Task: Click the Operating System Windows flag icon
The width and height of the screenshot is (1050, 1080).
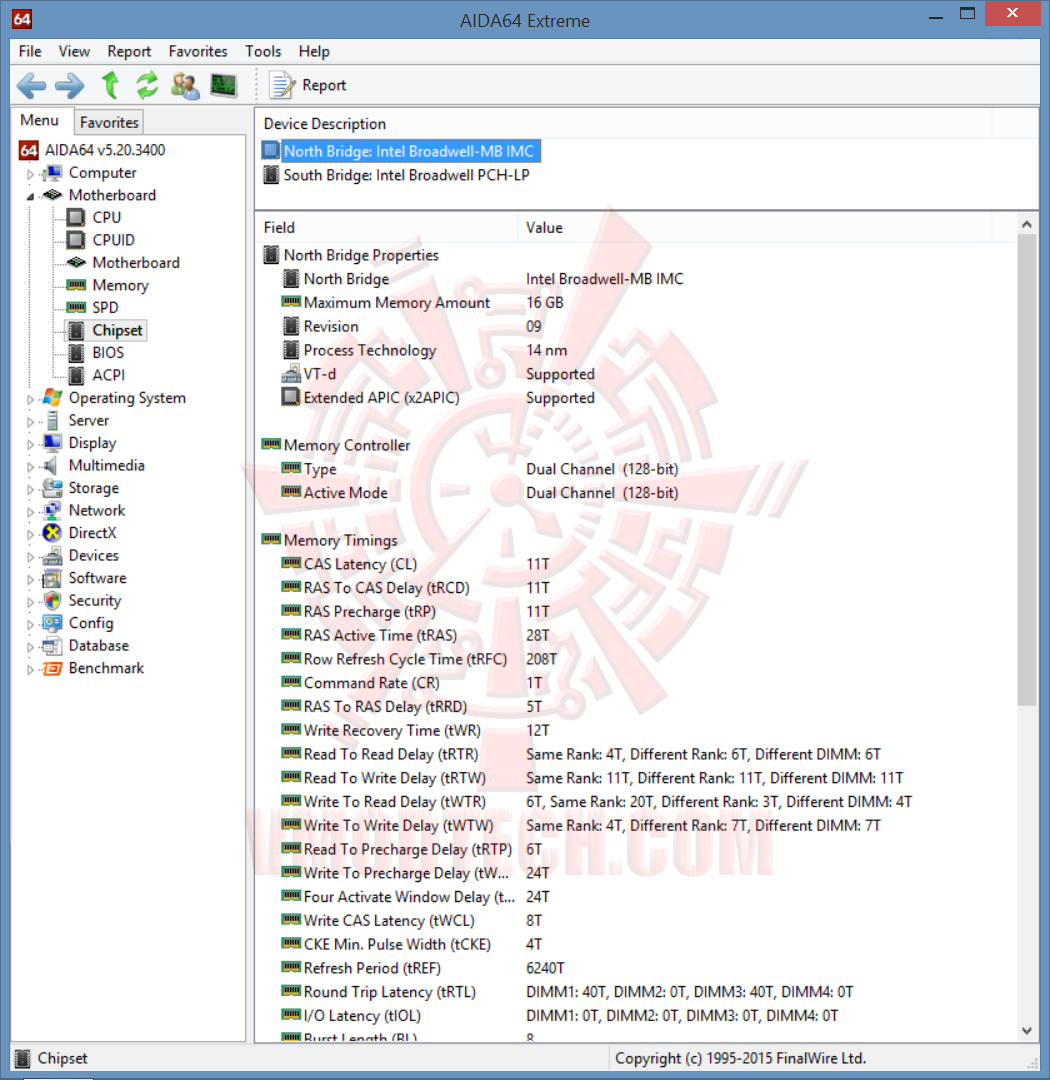Action: pos(52,397)
